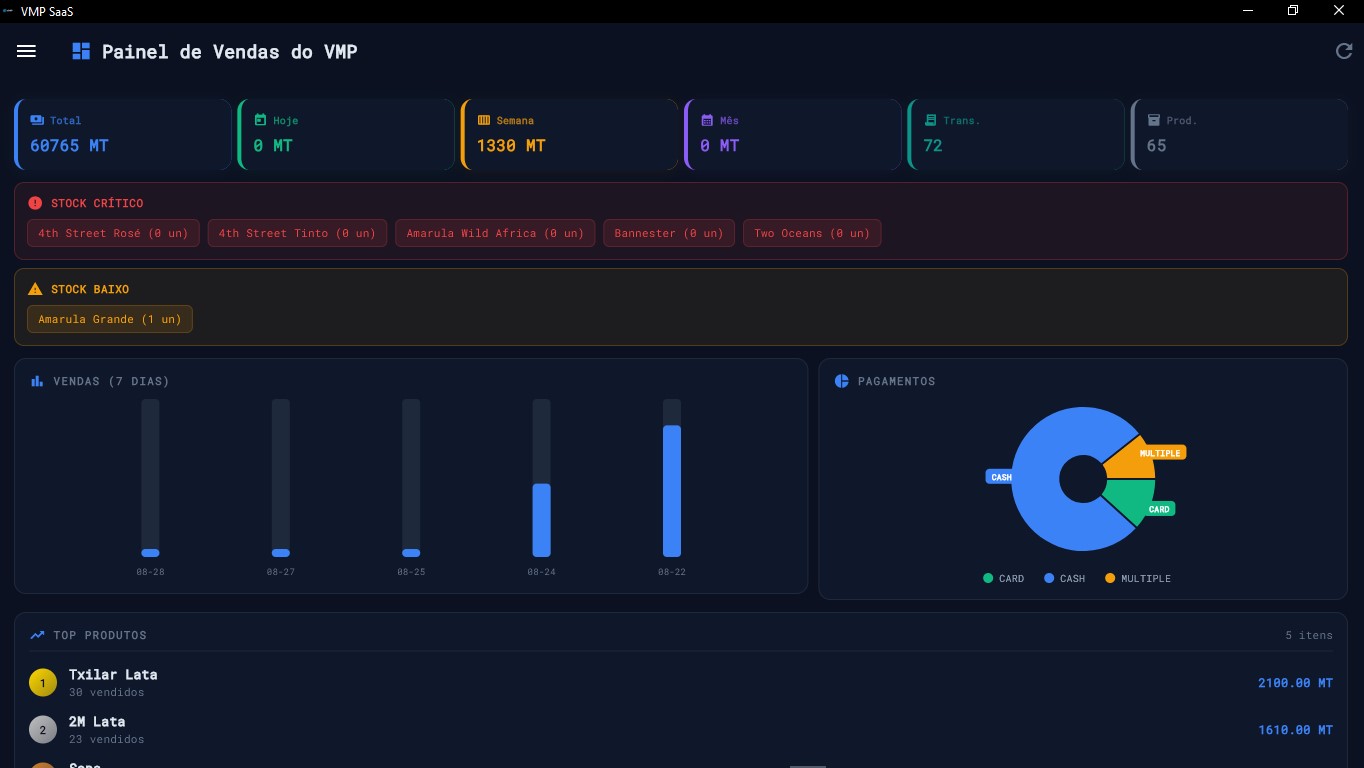This screenshot has height=768, width=1364.
Task: Toggle the CASH legend entry
Action: [1064, 578]
